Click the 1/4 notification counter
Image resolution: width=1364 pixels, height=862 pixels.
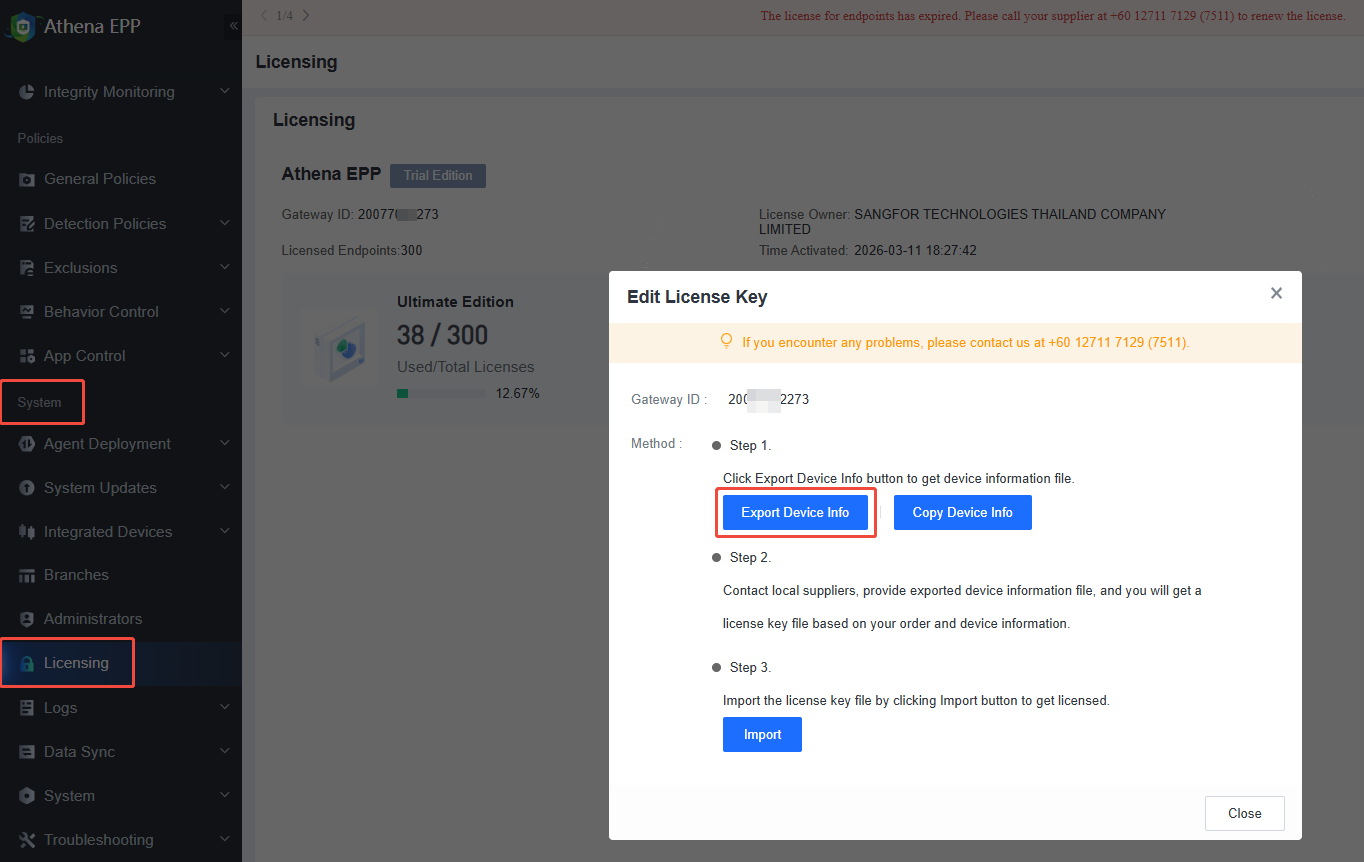pos(284,15)
